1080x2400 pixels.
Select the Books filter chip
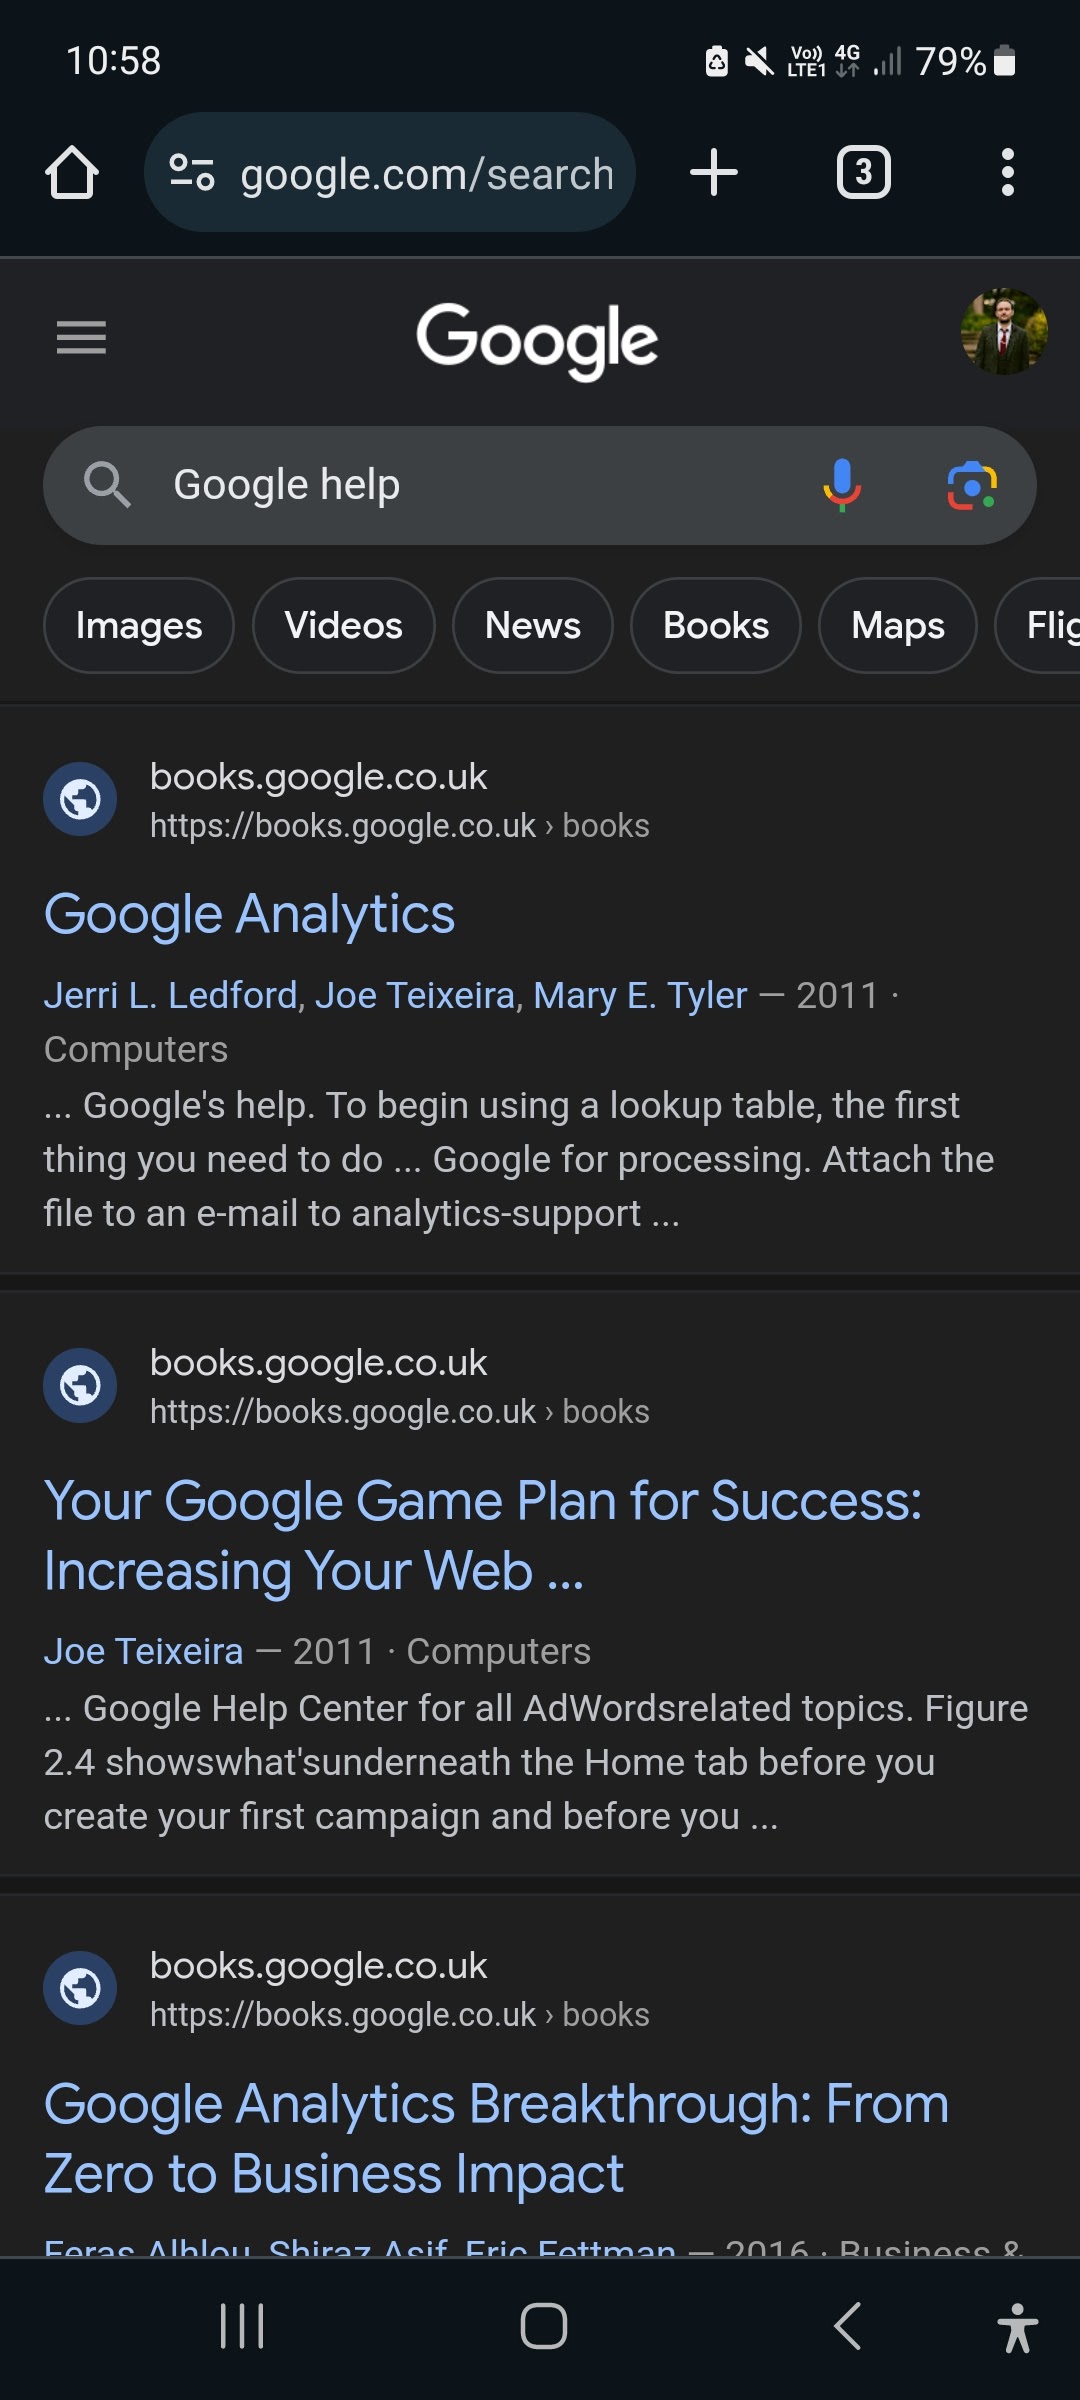pos(715,626)
